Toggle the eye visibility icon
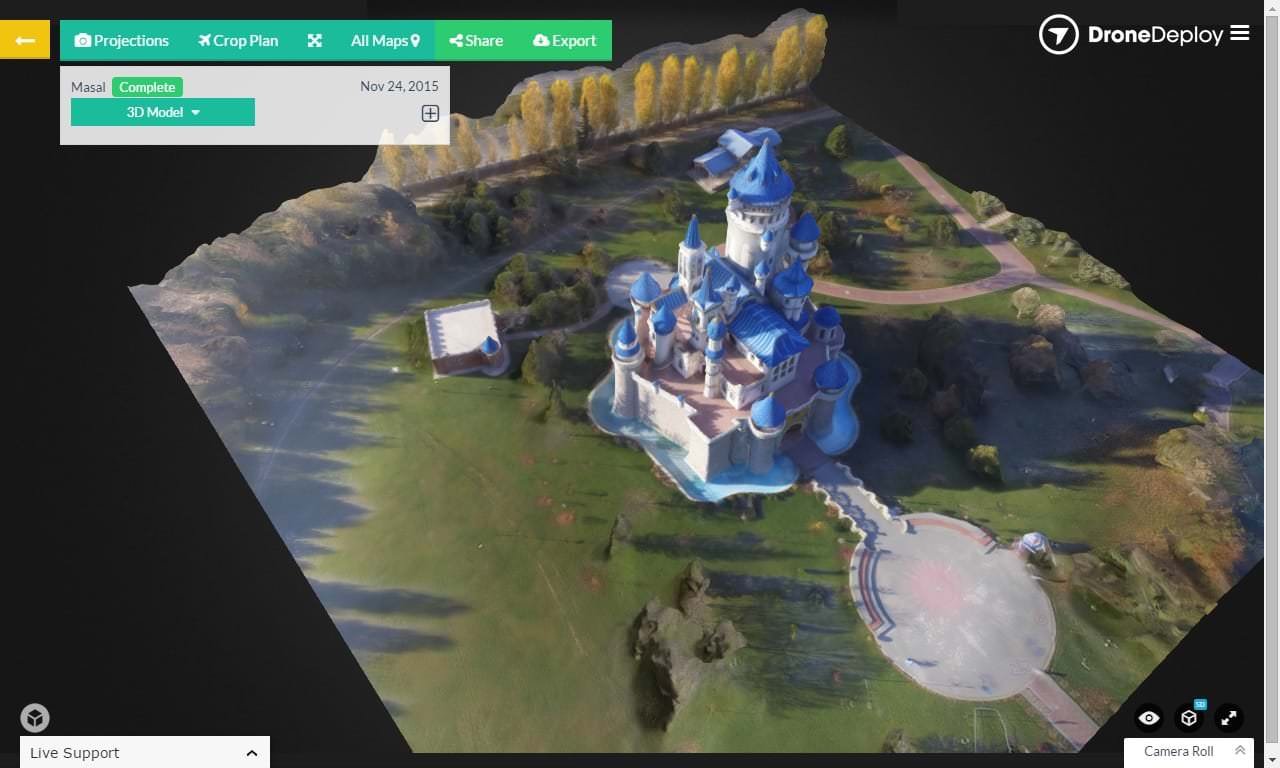This screenshot has width=1280, height=768. [1149, 718]
